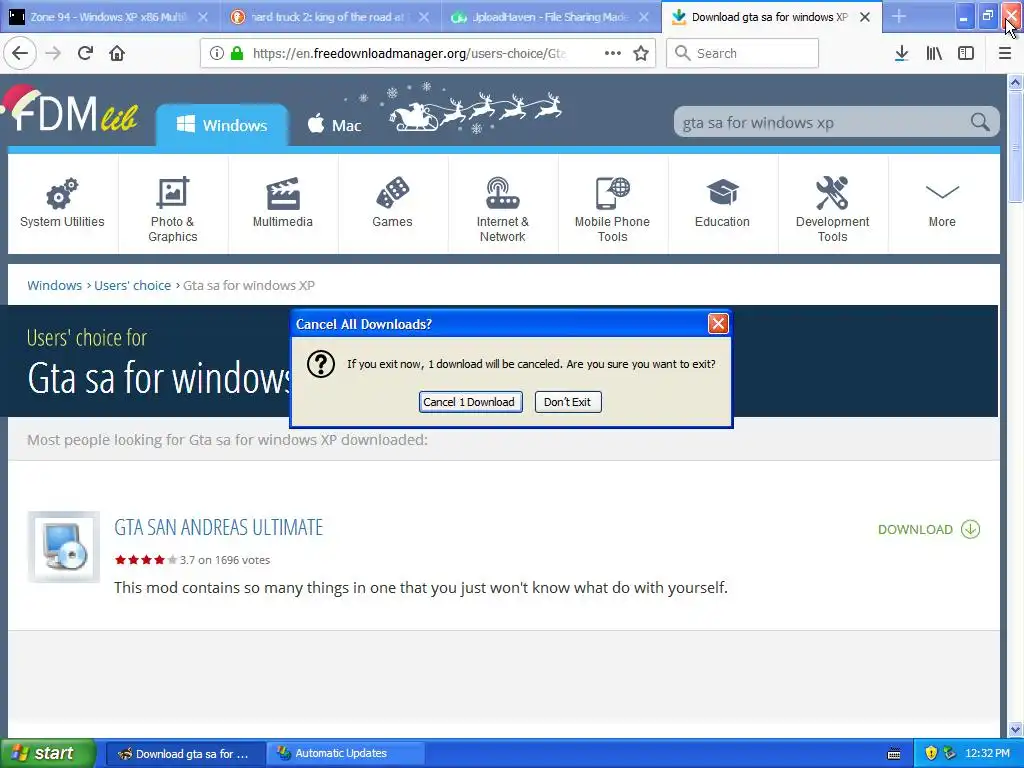The width and height of the screenshot is (1024, 768).
Task: Click the 3.7 star rating
Action: (x=146, y=560)
